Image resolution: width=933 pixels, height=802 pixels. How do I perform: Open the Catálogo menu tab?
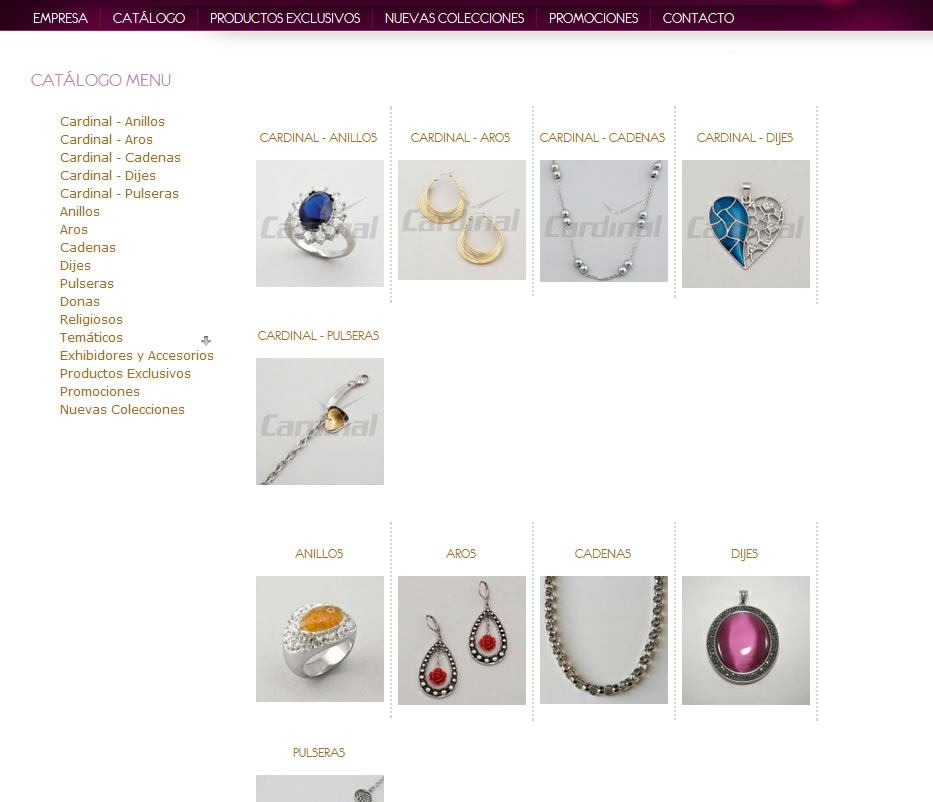(149, 18)
